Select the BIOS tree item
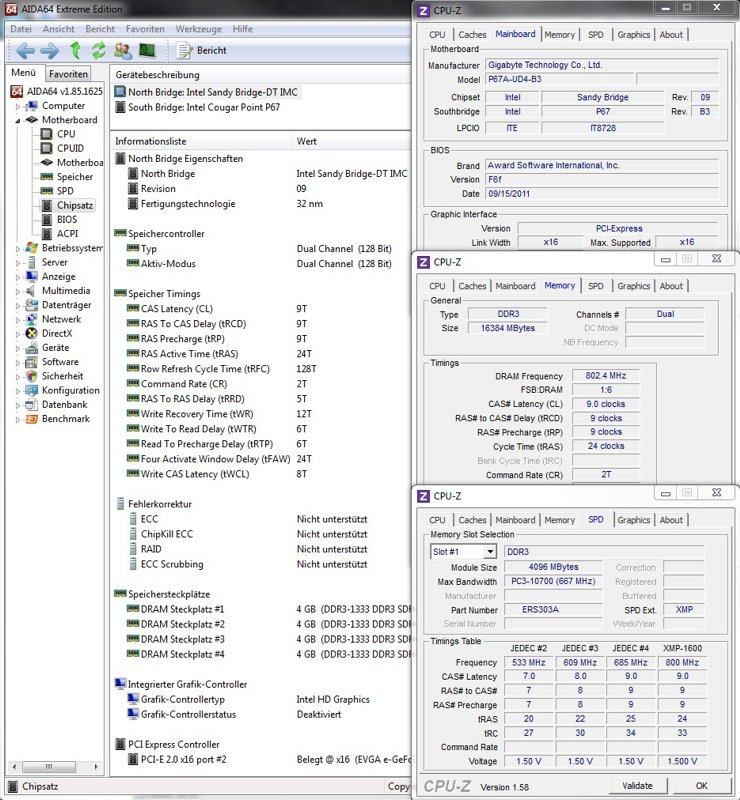This screenshot has width=740, height=800. (67, 220)
